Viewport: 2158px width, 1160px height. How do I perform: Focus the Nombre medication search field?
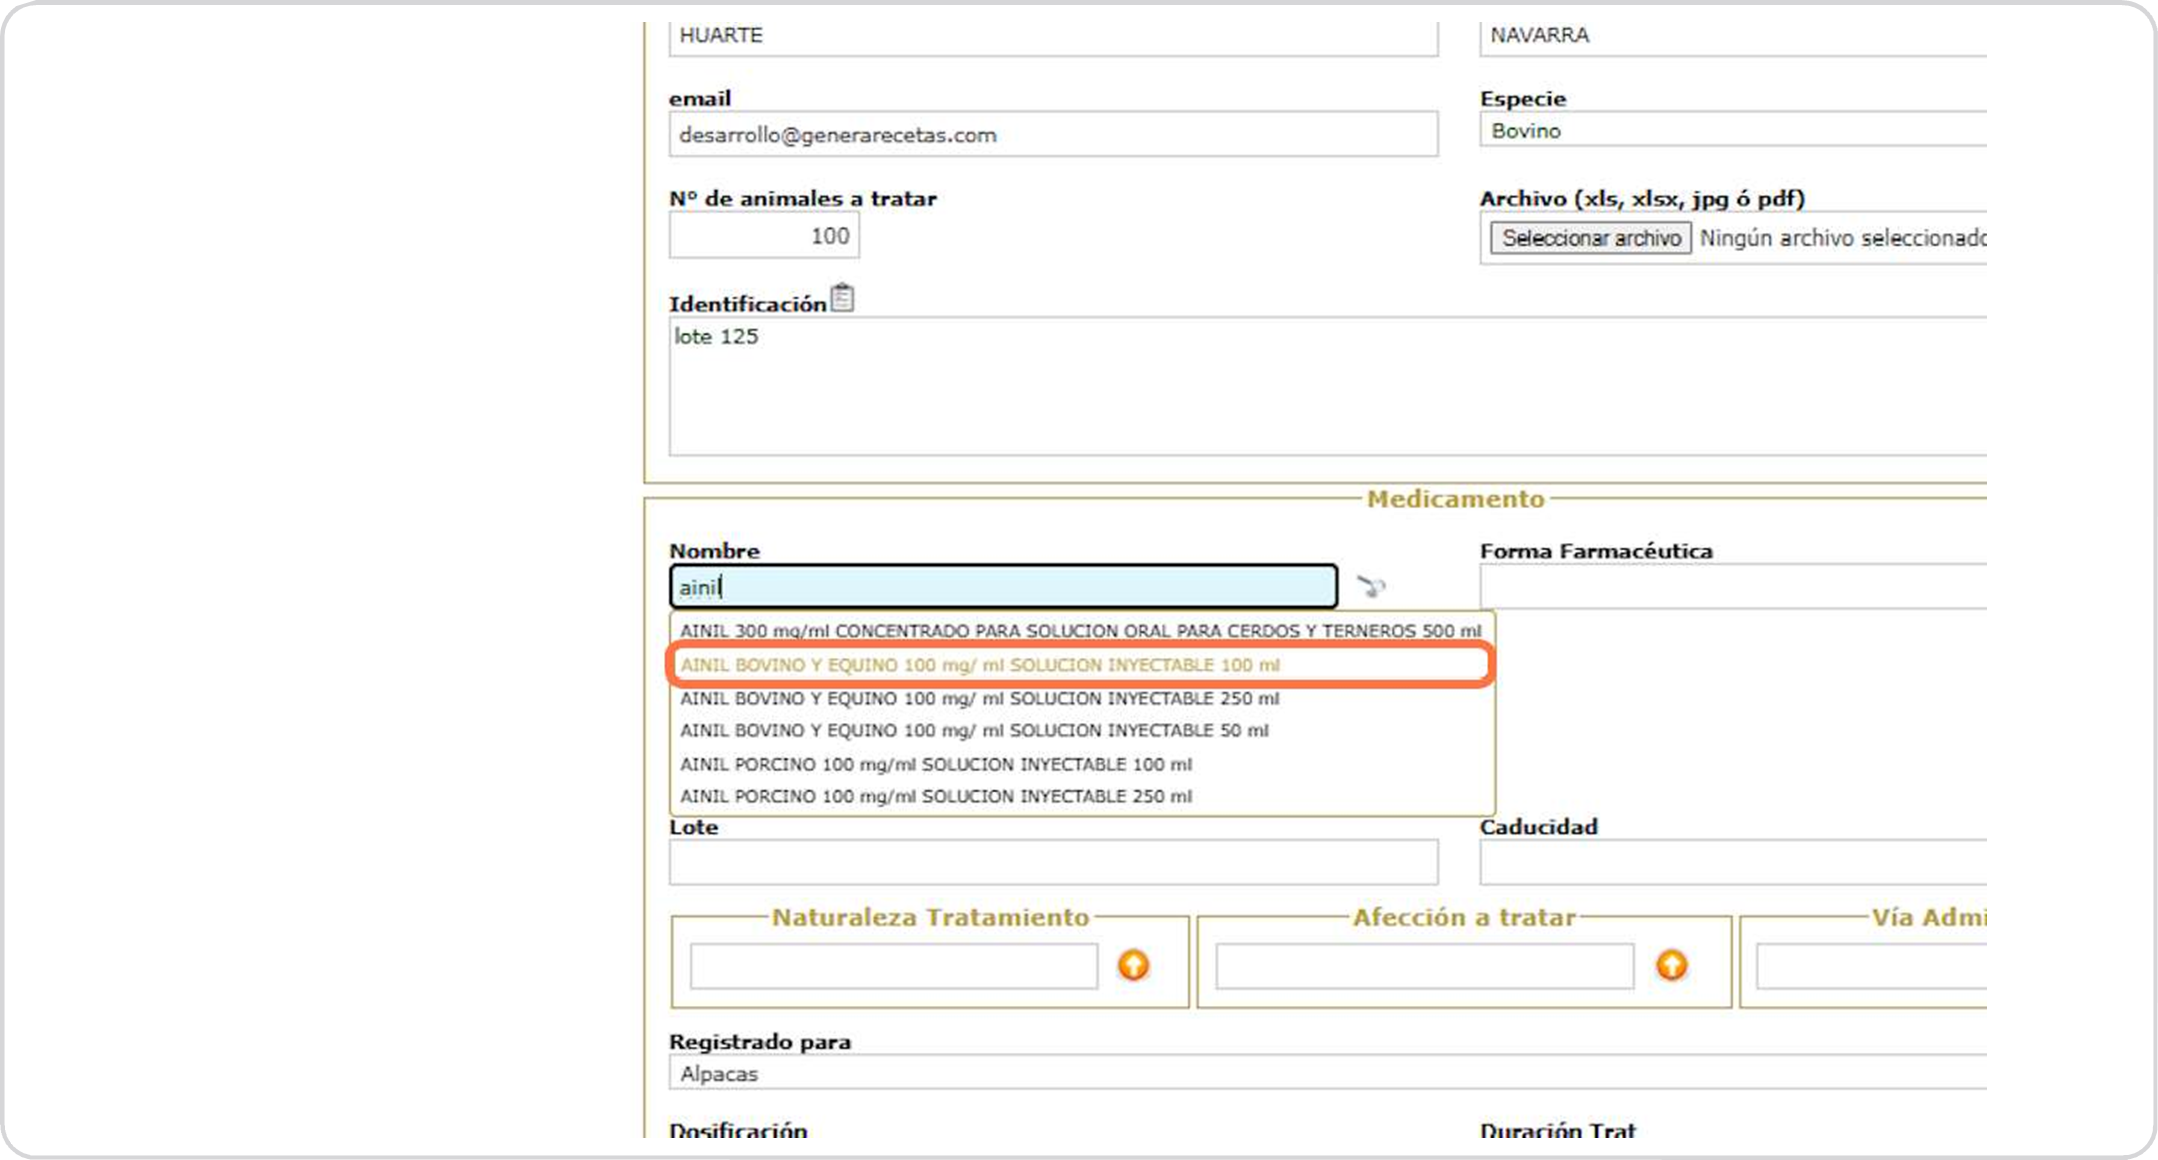[x=1003, y=587]
